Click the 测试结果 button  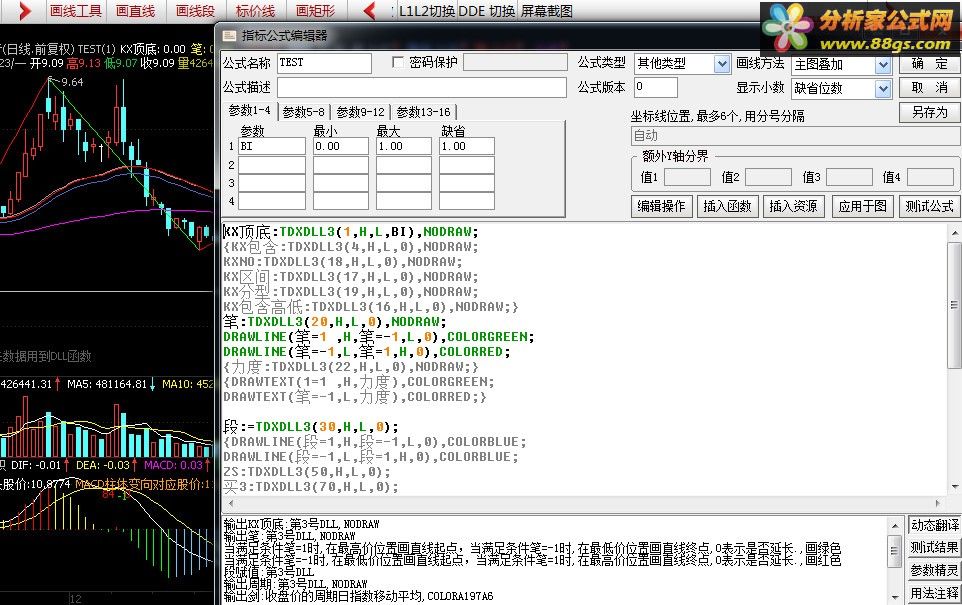click(934, 548)
